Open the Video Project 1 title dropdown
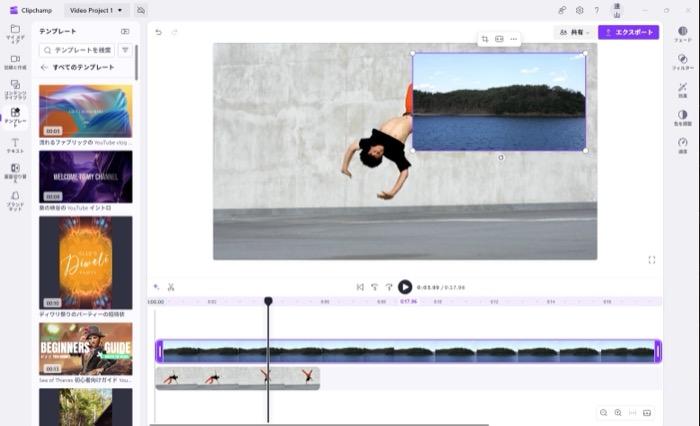The image size is (700, 426). [x=96, y=10]
